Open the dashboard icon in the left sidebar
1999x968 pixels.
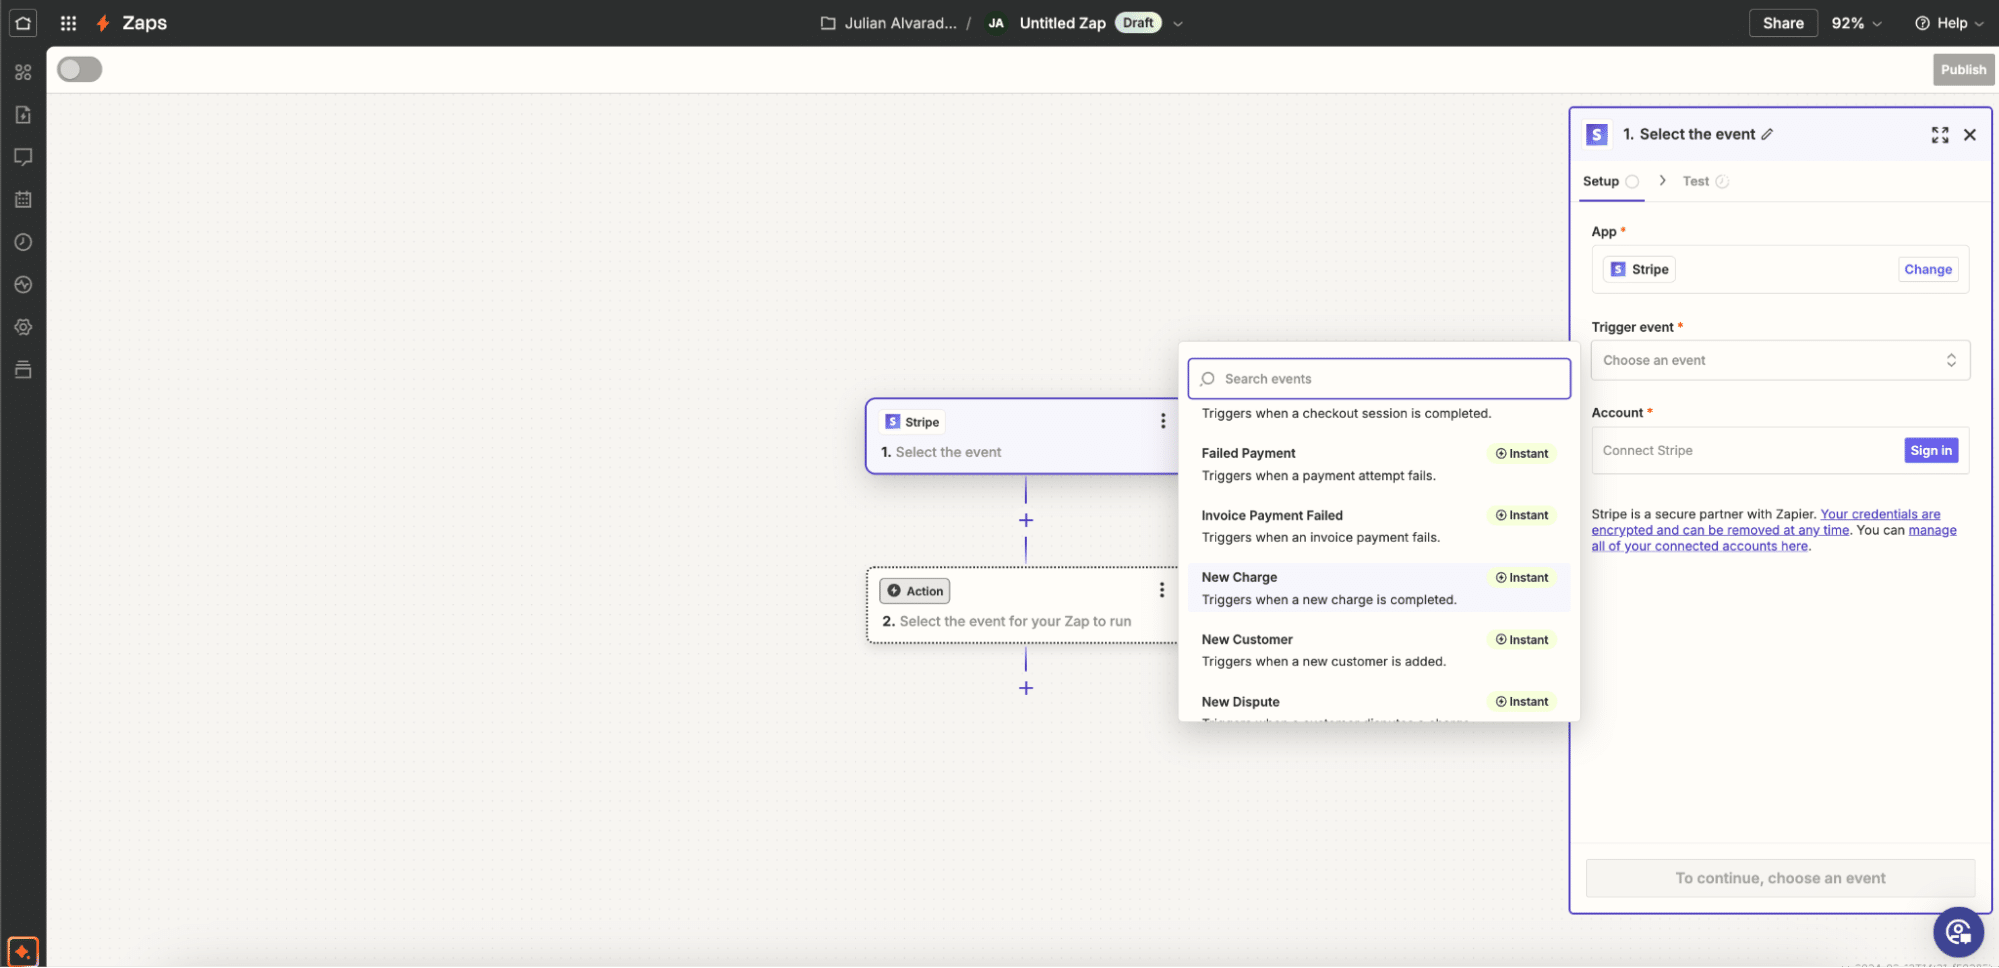23,72
